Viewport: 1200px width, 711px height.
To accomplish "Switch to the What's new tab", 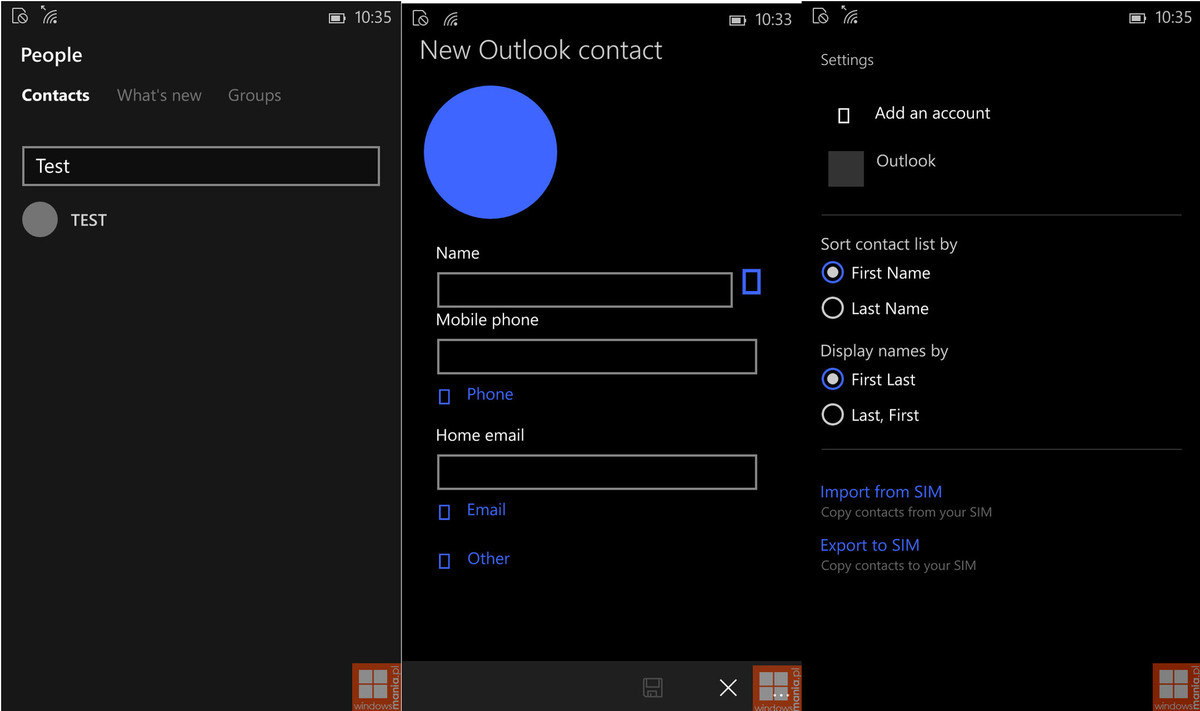I will tap(159, 96).
